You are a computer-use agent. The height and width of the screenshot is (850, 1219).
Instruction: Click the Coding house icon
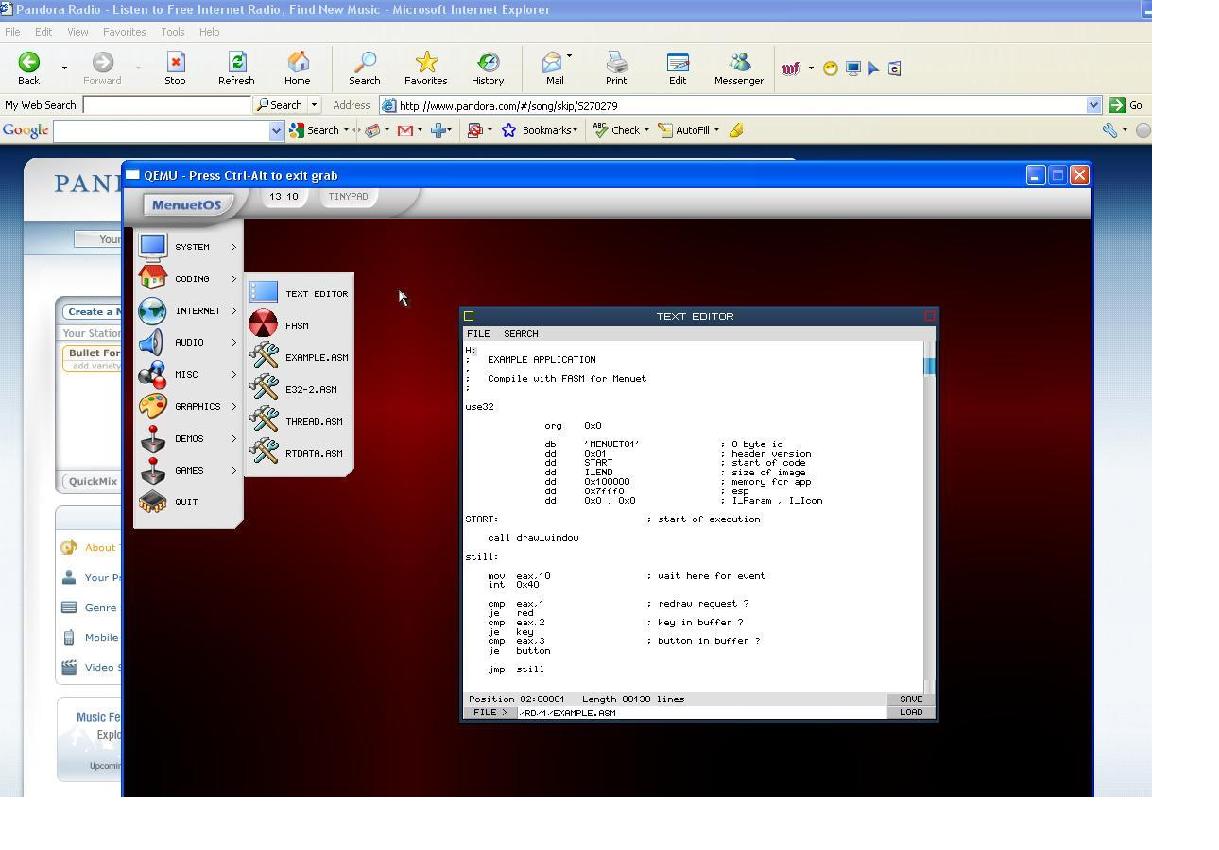pos(153,278)
